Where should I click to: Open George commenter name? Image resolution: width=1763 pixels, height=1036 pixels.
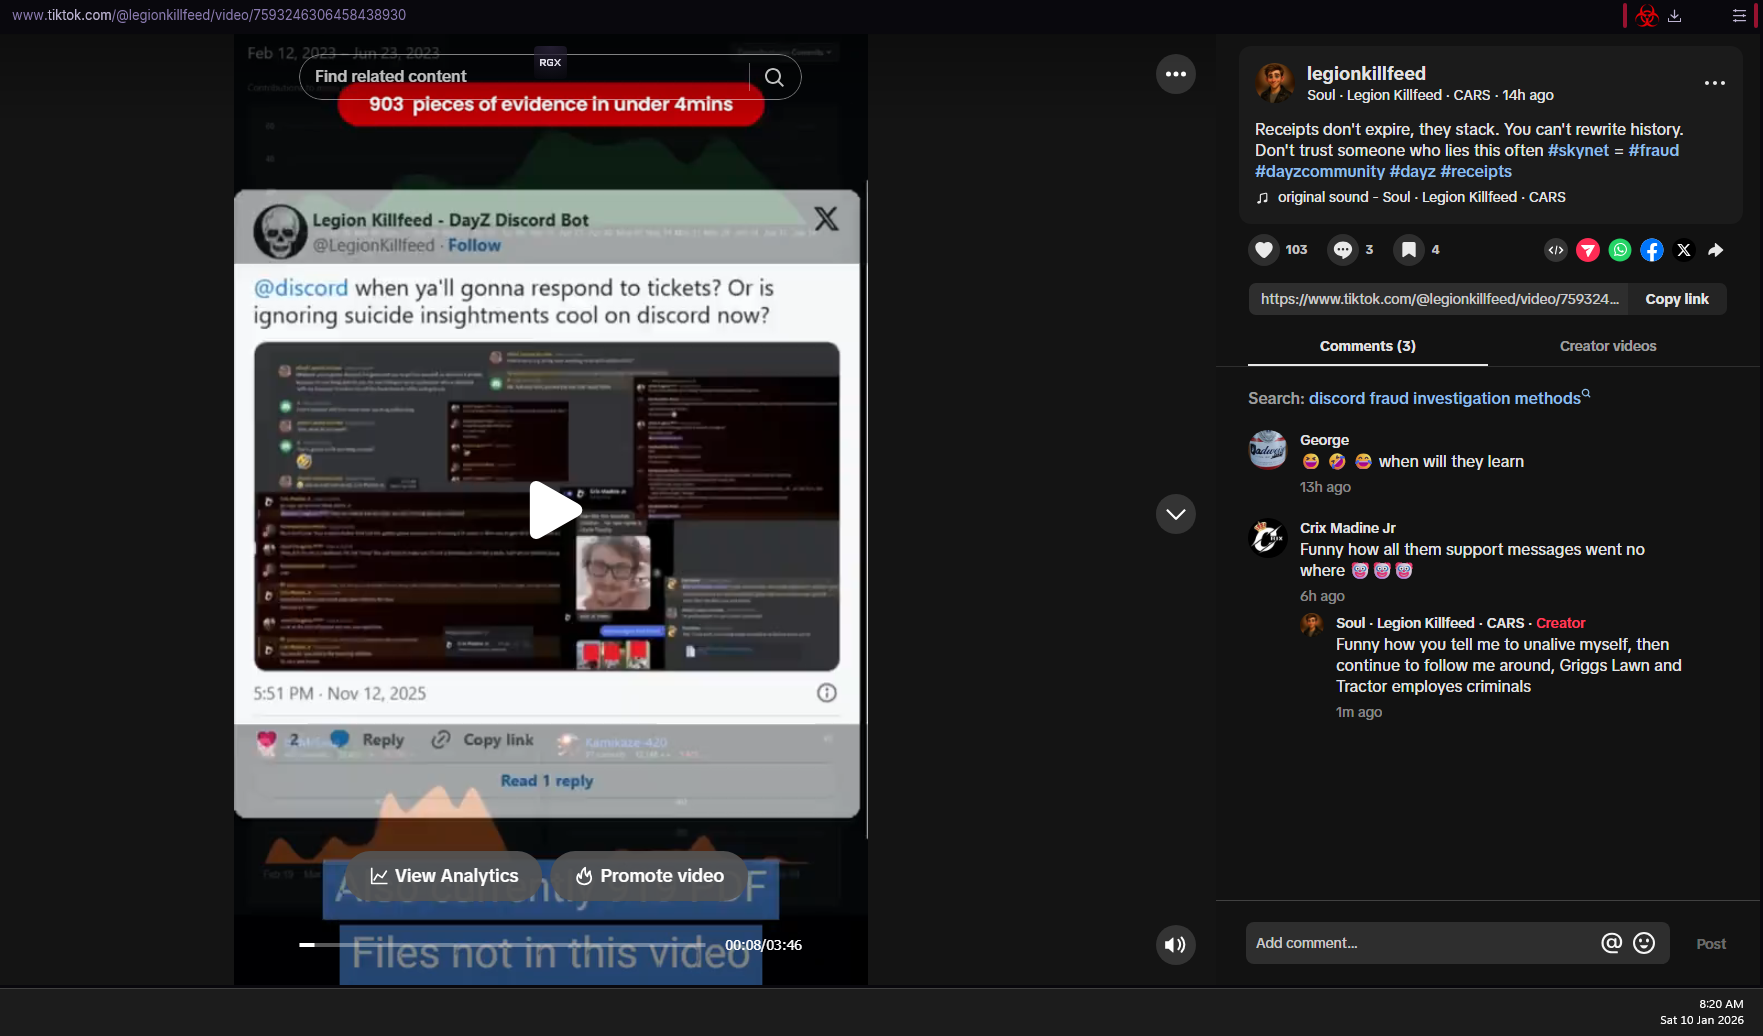click(1324, 440)
